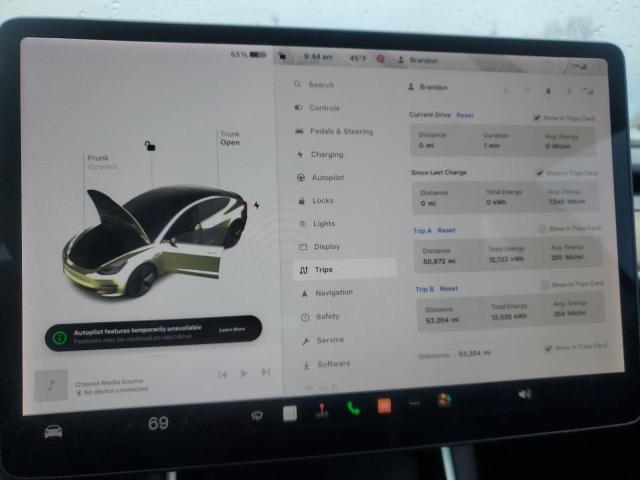640x480 pixels.
Task: Tap the play button in media player
Action: click(x=244, y=373)
